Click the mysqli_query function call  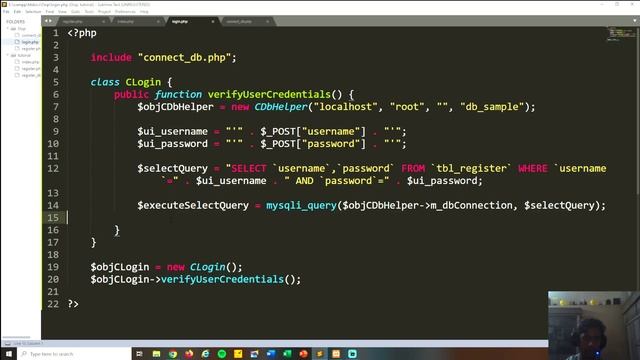point(301,205)
